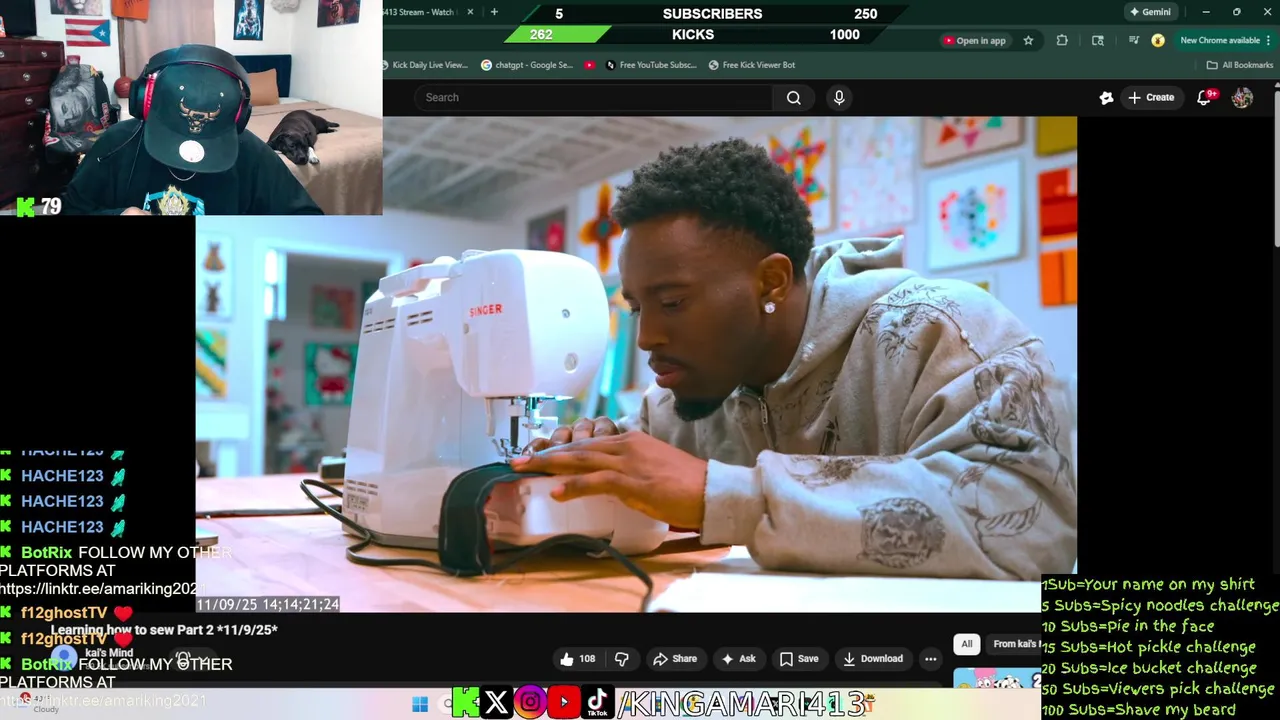Click the video player to pause playback
This screenshot has width=1280, height=720.
pyautogui.click(x=636, y=364)
